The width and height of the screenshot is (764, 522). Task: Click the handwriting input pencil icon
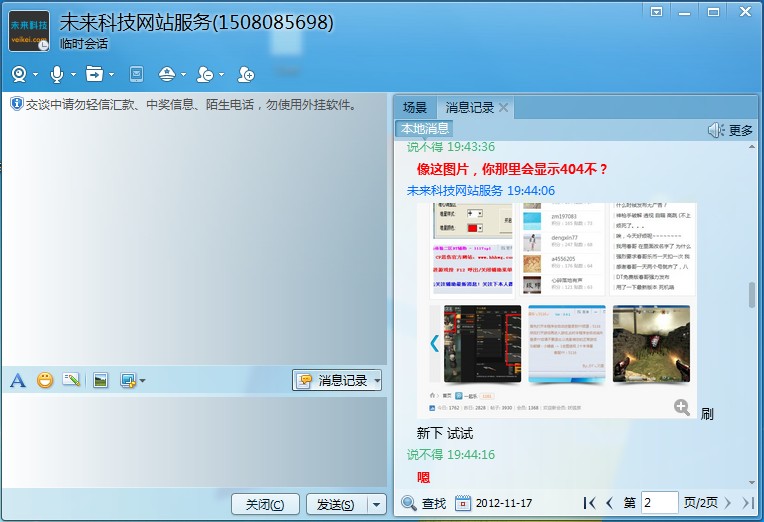[71, 380]
